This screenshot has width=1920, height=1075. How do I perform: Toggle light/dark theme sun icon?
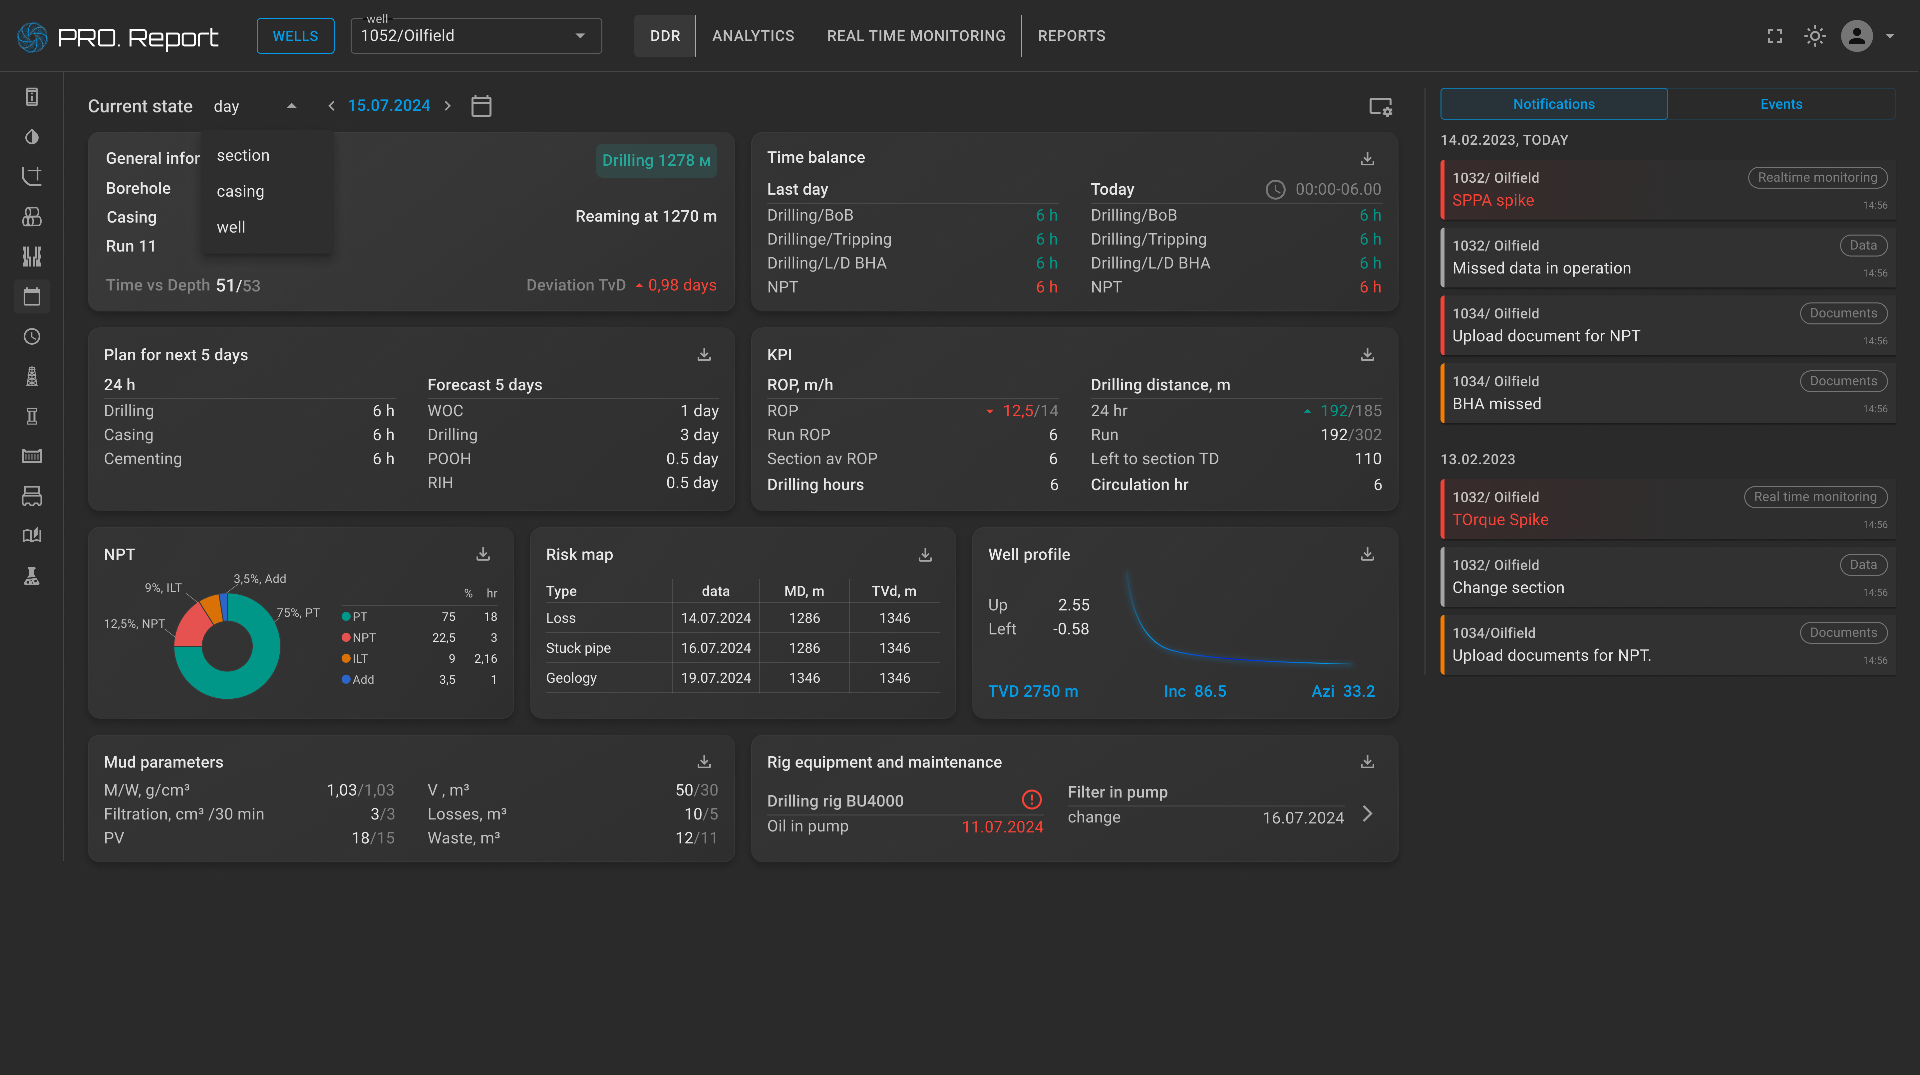(1815, 36)
